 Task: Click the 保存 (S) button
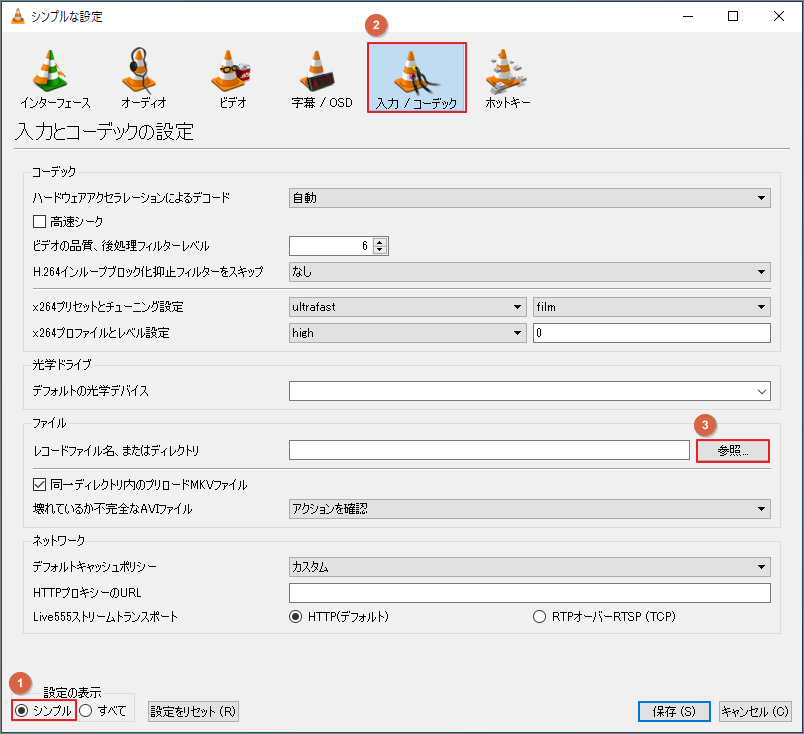673,710
